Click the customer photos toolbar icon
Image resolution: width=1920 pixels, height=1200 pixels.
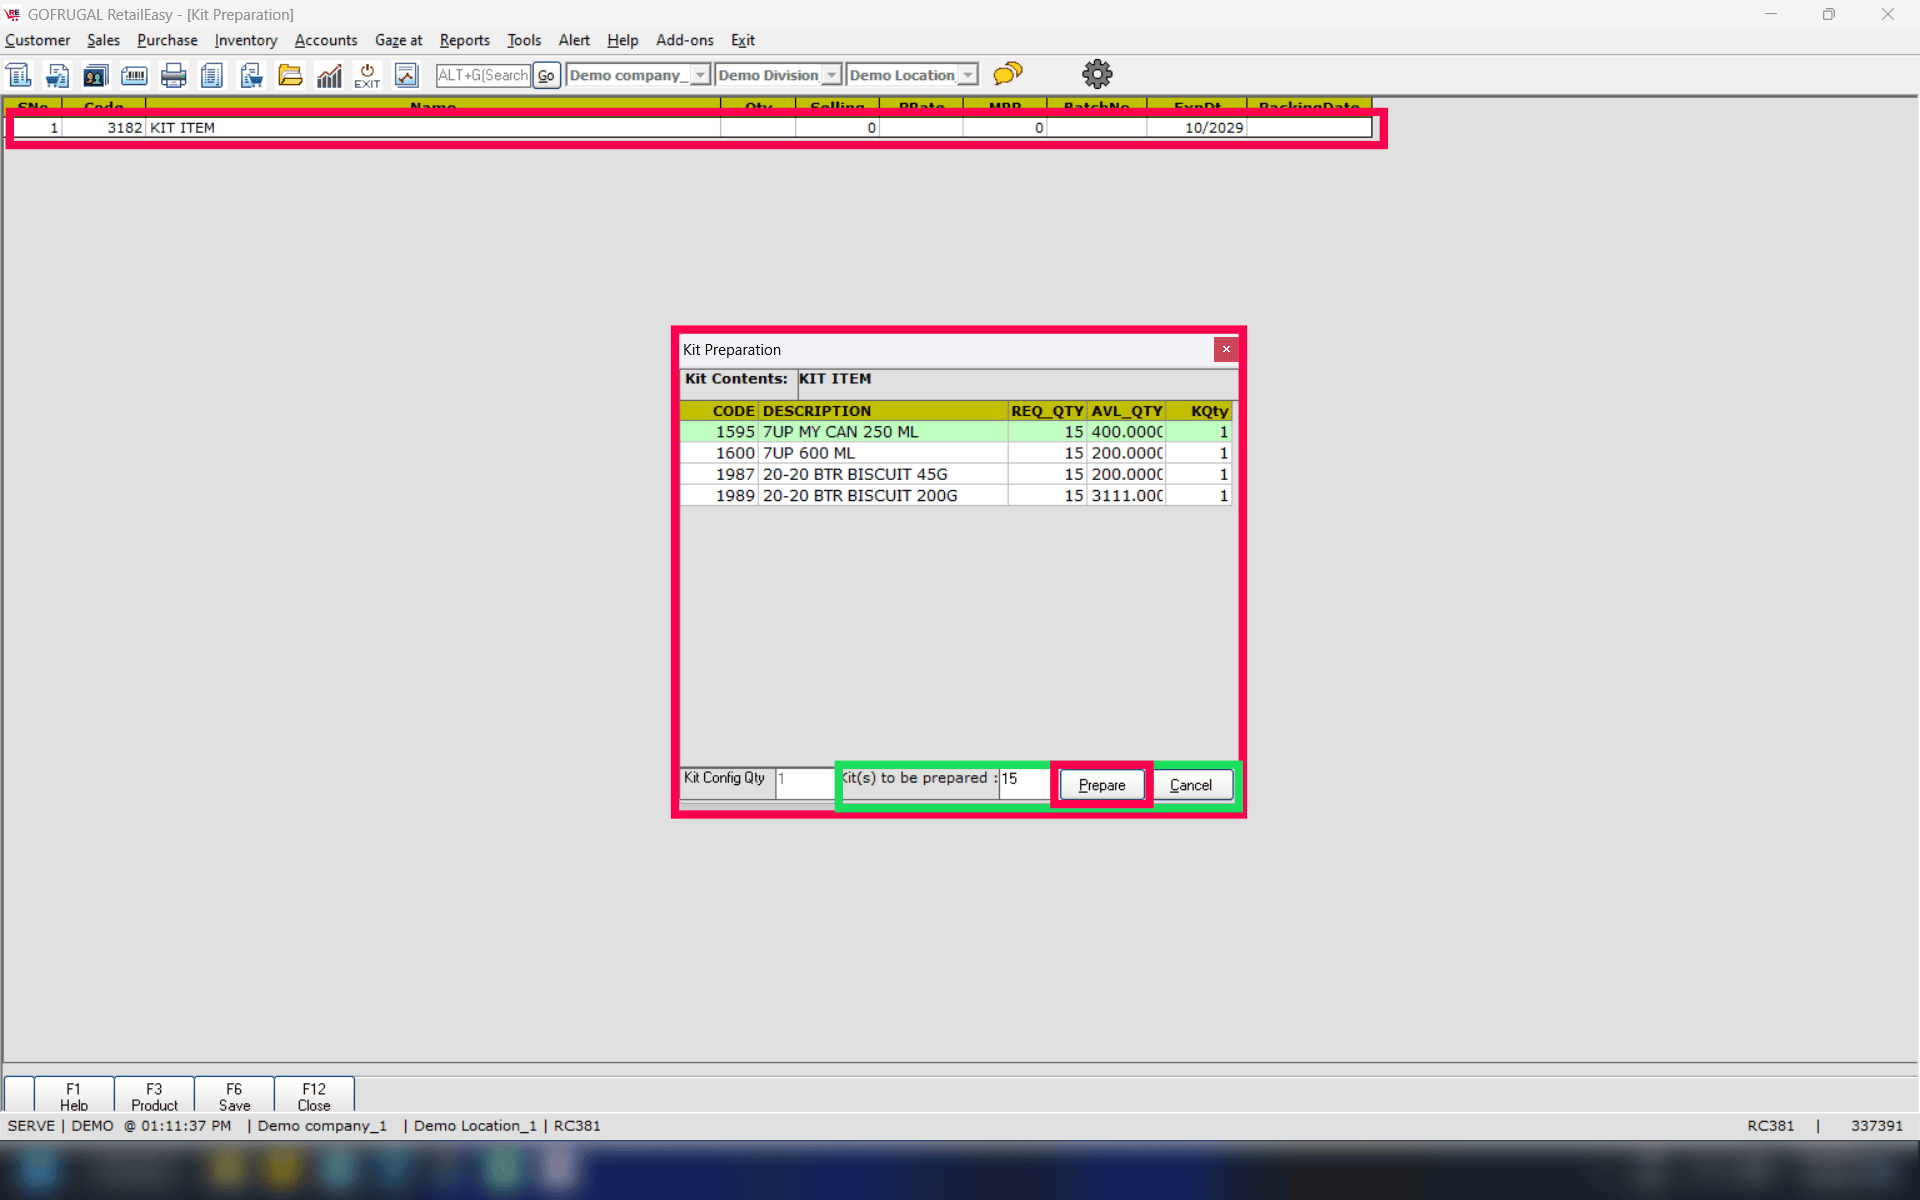(95, 75)
